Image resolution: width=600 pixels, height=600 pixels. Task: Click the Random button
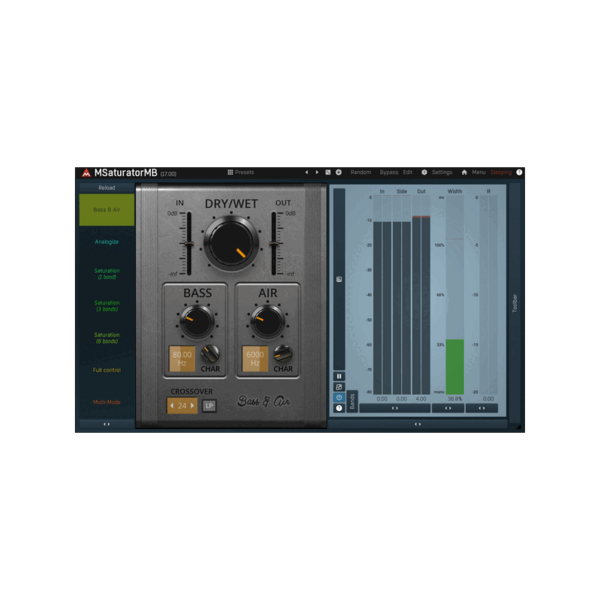[360, 173]
